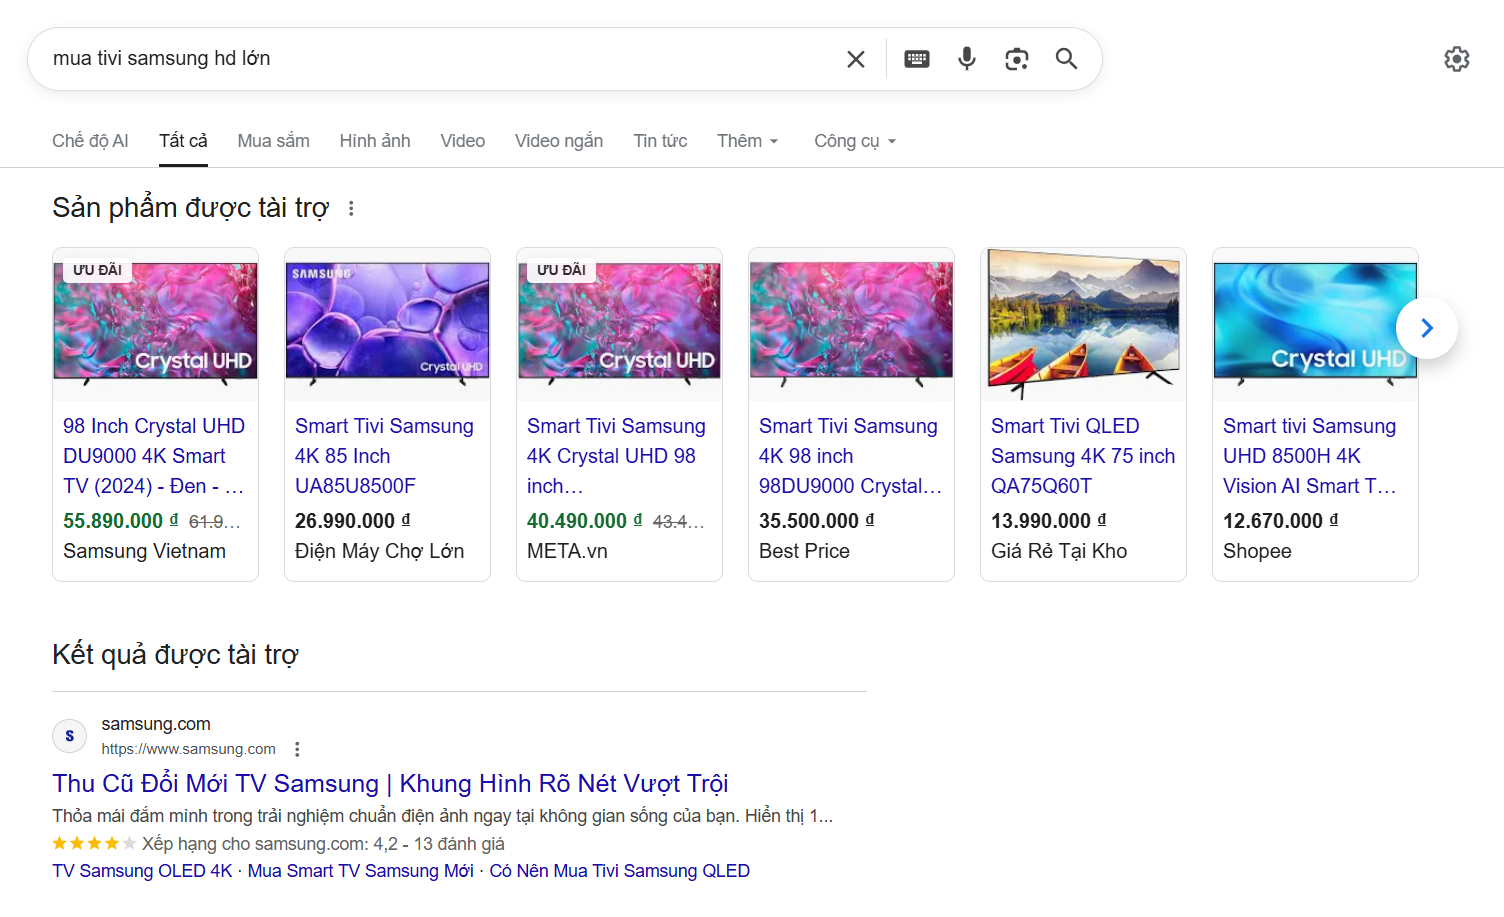Click the Điện Máy Chợ Lớn purple TV thumbnail
This screenshot has height=917, width=1504.
[388, 324]
